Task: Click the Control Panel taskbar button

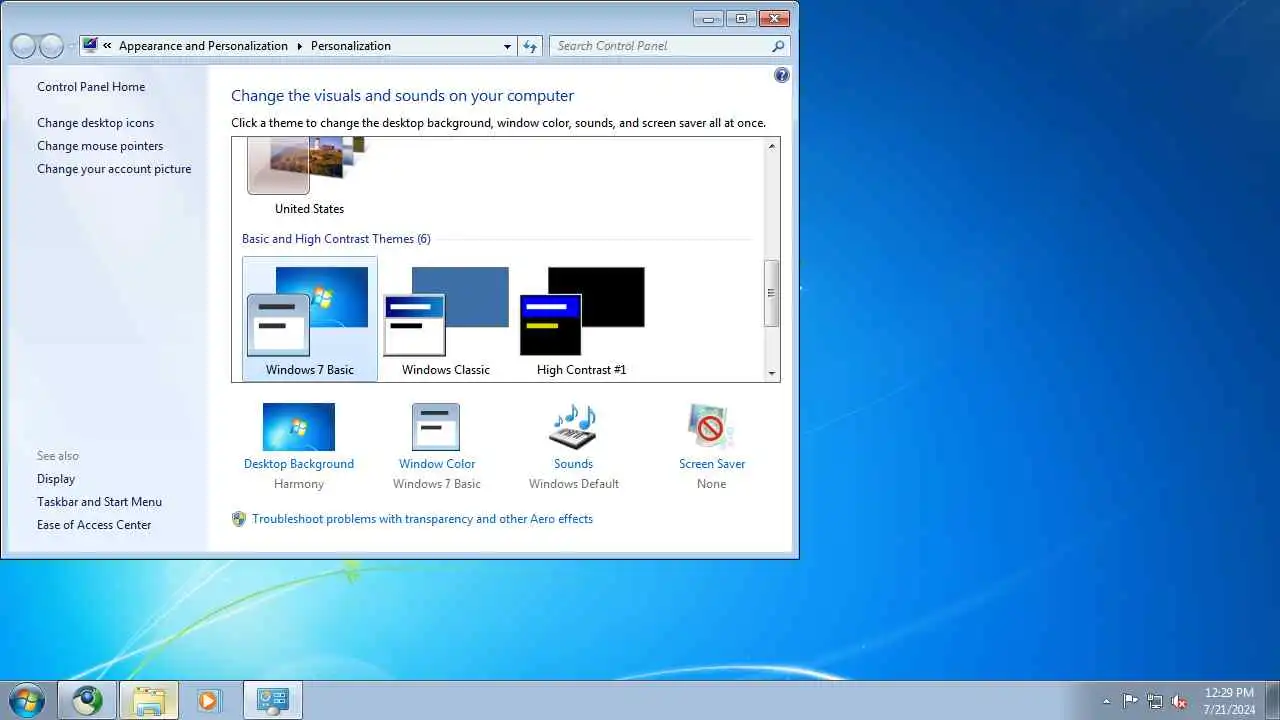Action: [272, 700]
